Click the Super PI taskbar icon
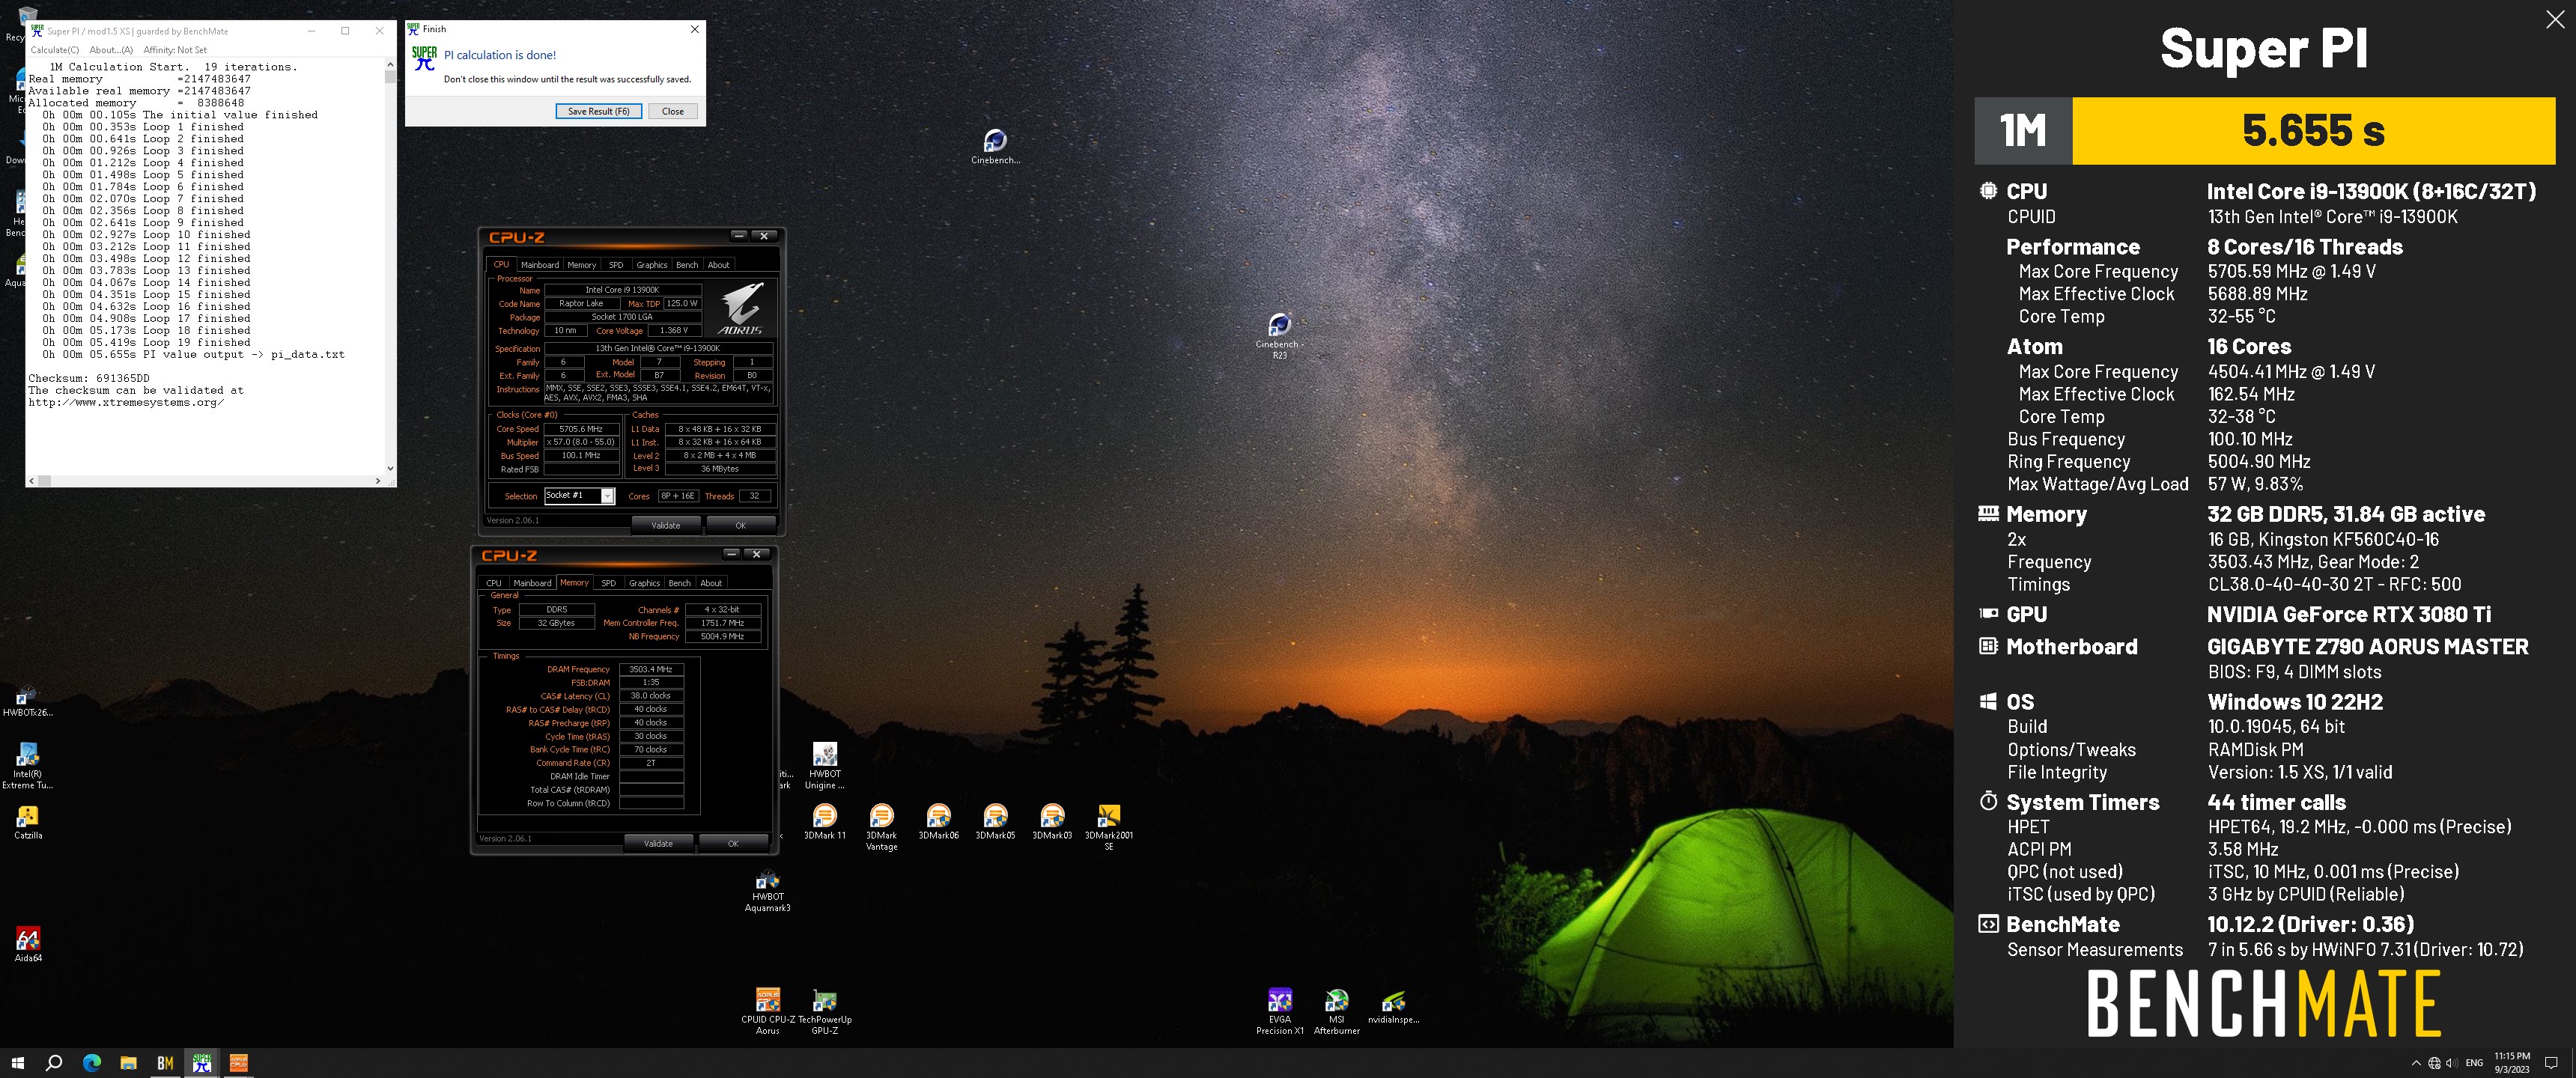This screenshot has width=2576, height=1078. coord(202,1063)
